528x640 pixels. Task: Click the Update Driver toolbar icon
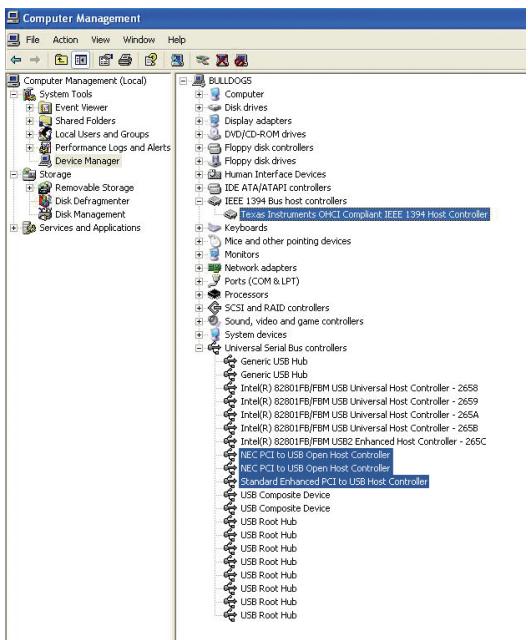(202, 60)
